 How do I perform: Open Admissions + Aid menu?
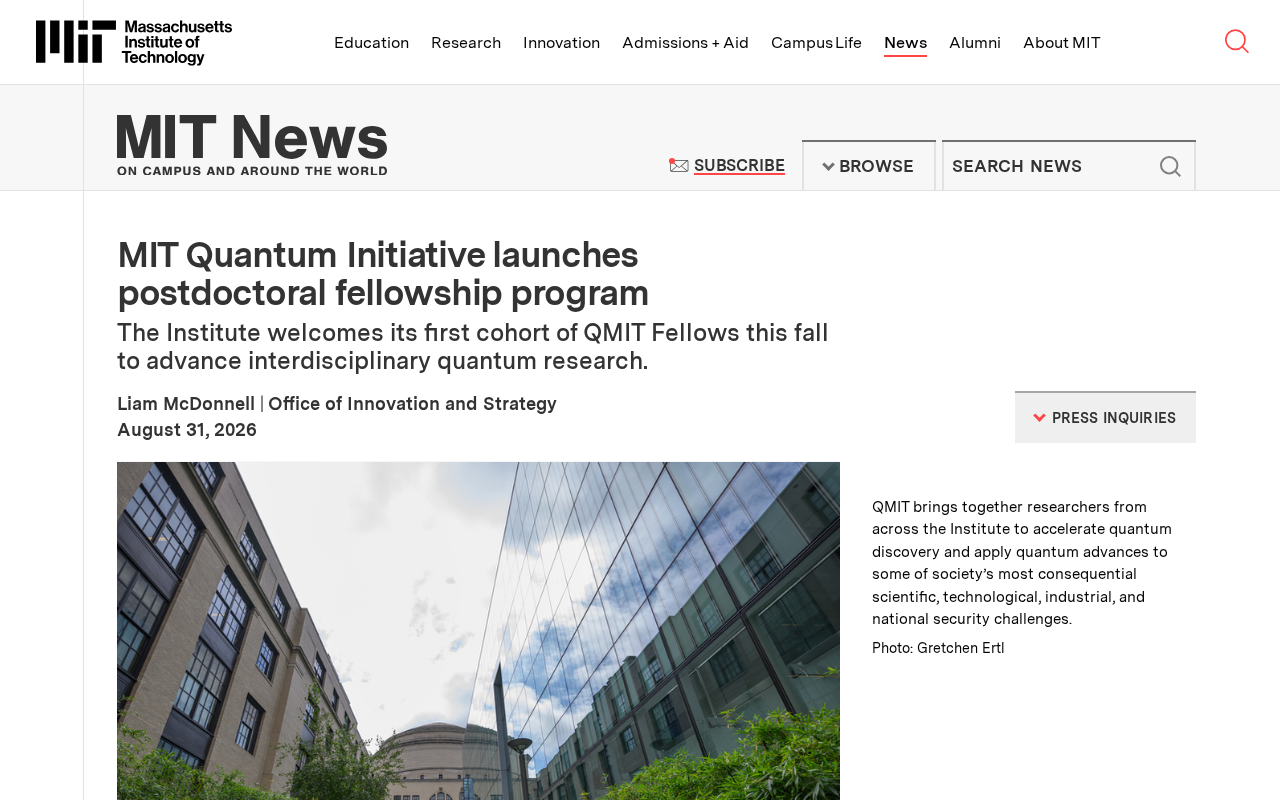click(x=685, y=42)
